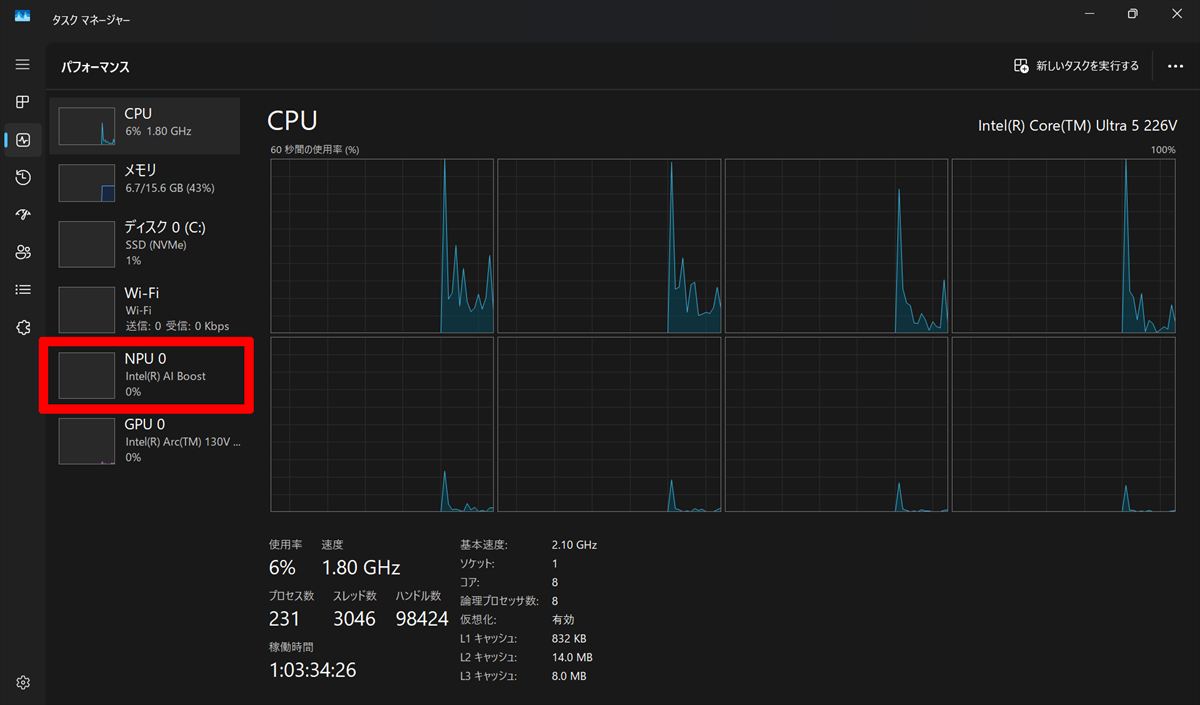Click the Task Manager title bar app icon
1200x705 pixels.
(x=22, y=16)
